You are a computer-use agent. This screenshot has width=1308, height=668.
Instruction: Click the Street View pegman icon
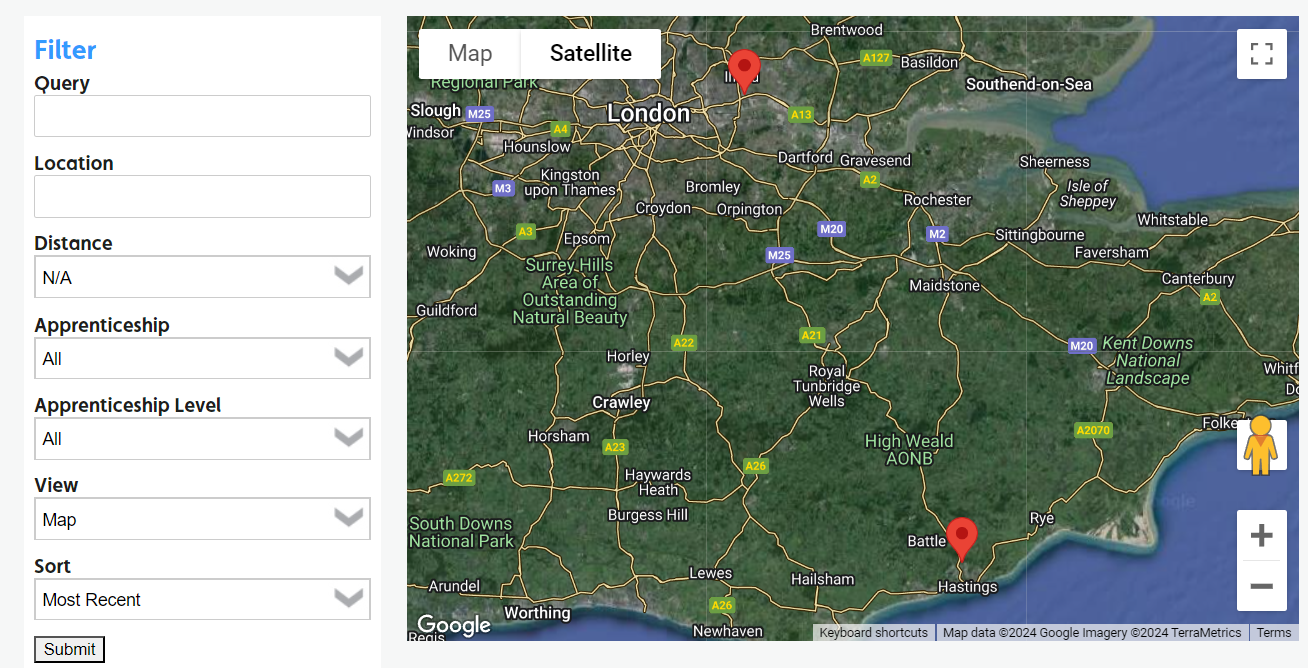(x=1262, y=445)
